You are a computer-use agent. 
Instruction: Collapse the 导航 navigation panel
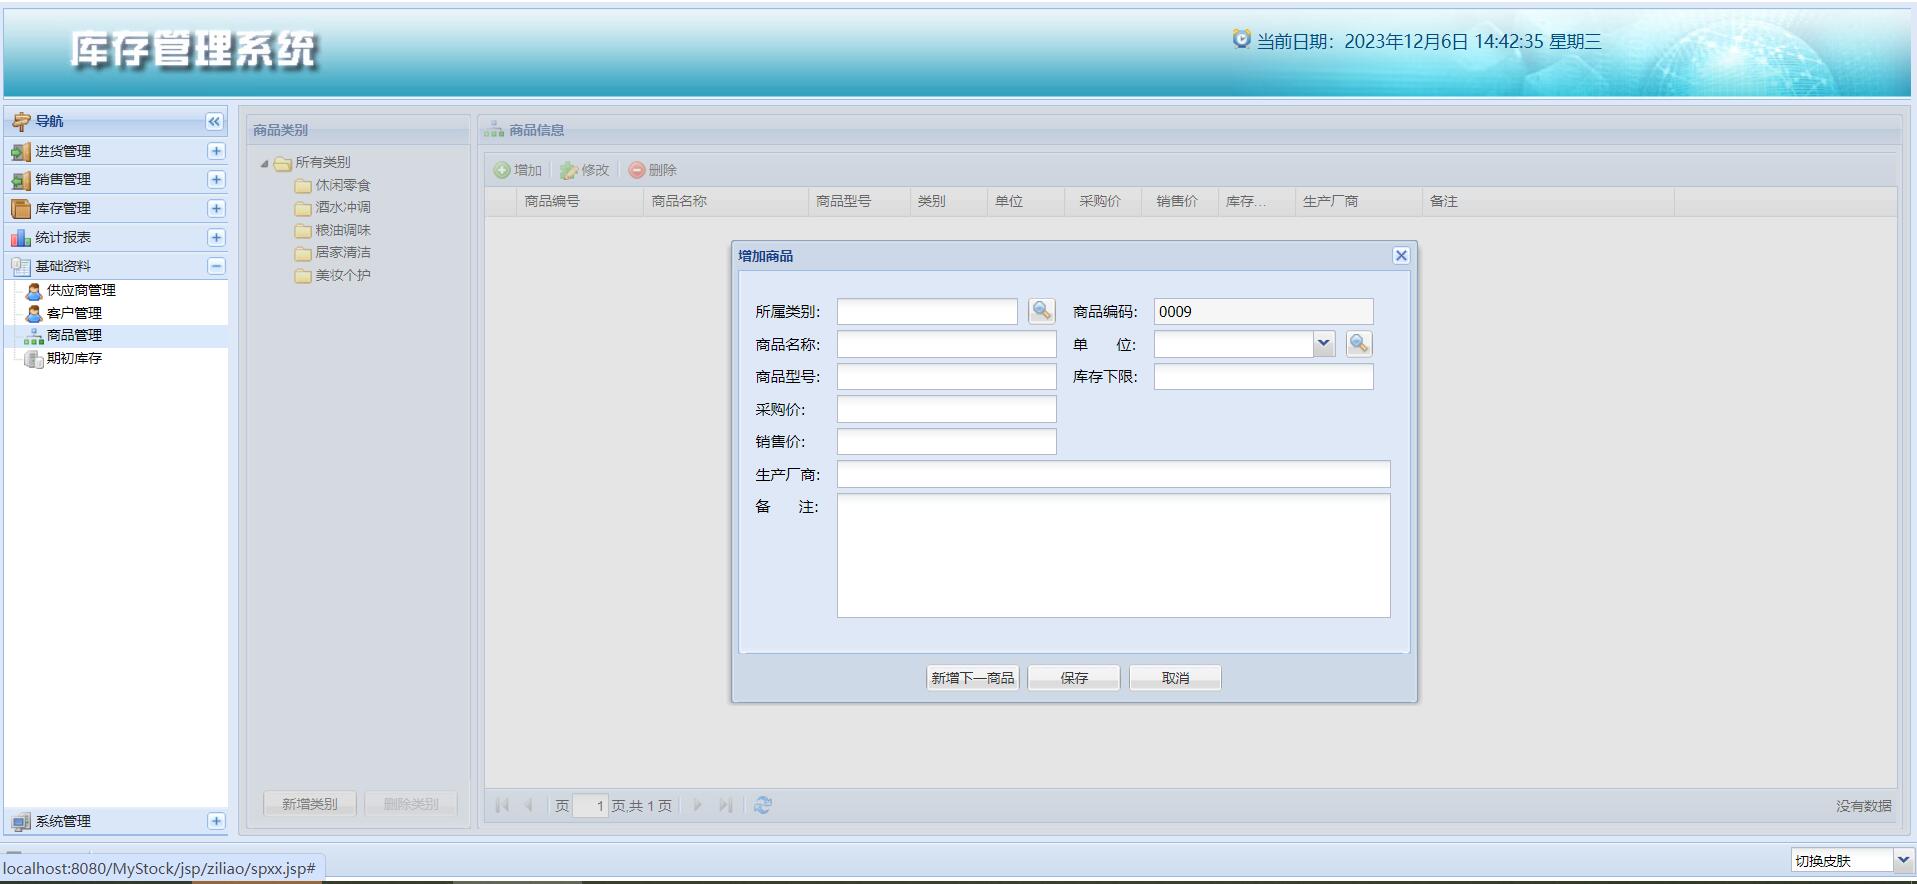[214, 121]
